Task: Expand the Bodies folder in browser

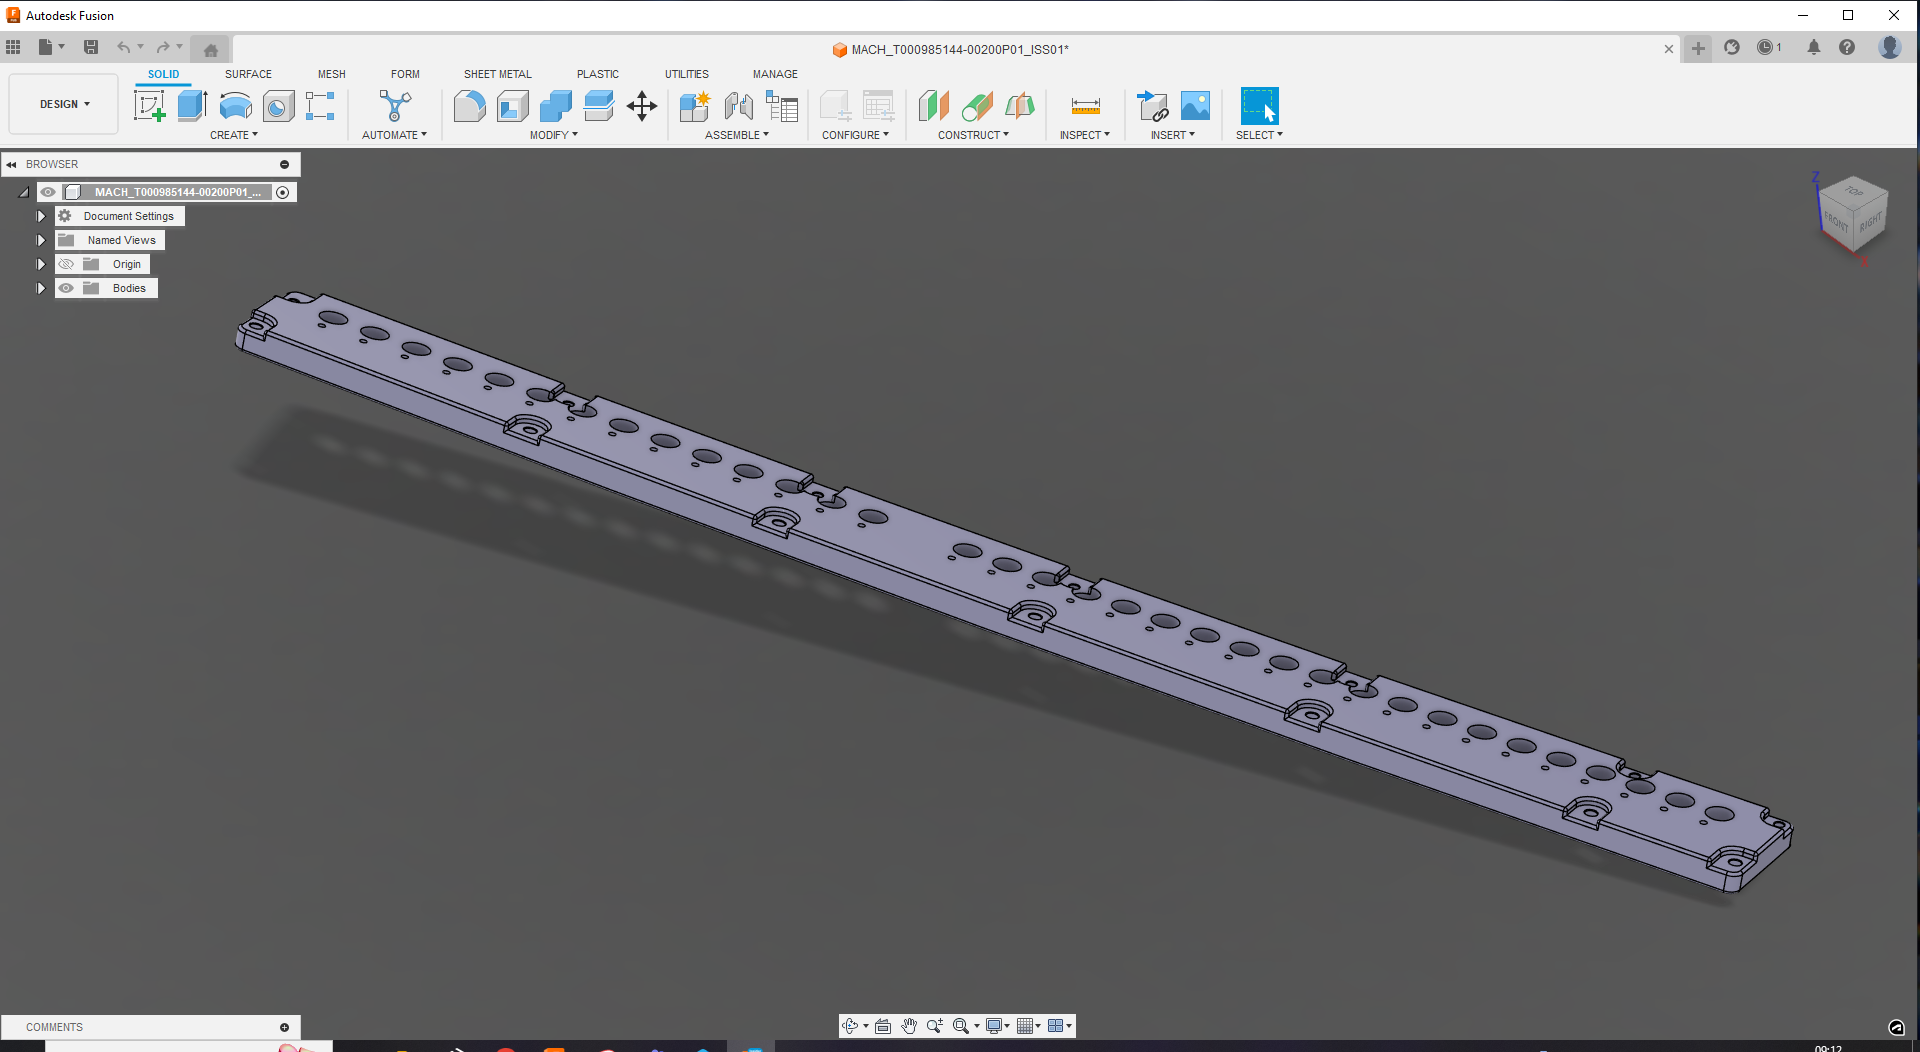Action: click(40, 288)
